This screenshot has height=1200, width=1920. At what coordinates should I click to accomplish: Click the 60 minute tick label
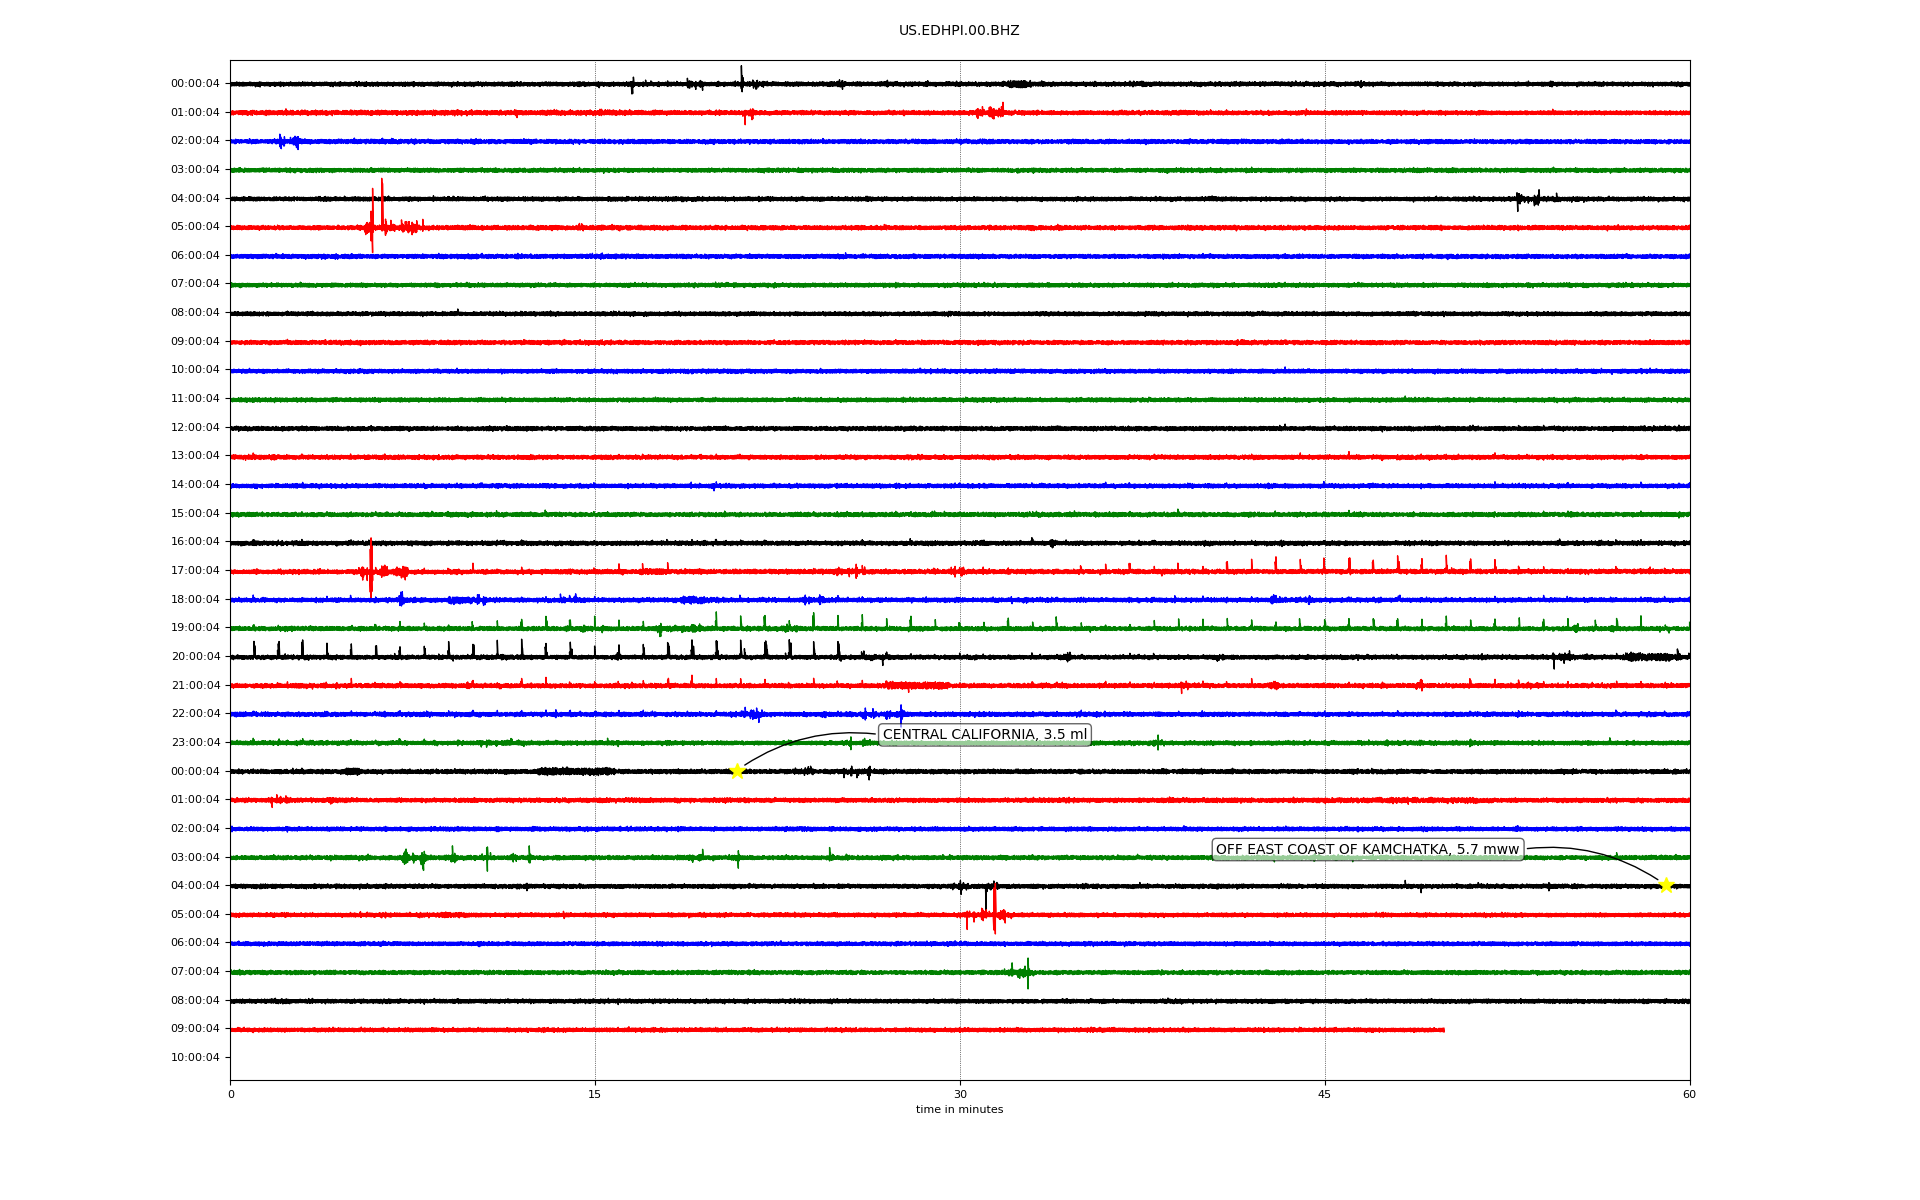click(1688, 1094)
